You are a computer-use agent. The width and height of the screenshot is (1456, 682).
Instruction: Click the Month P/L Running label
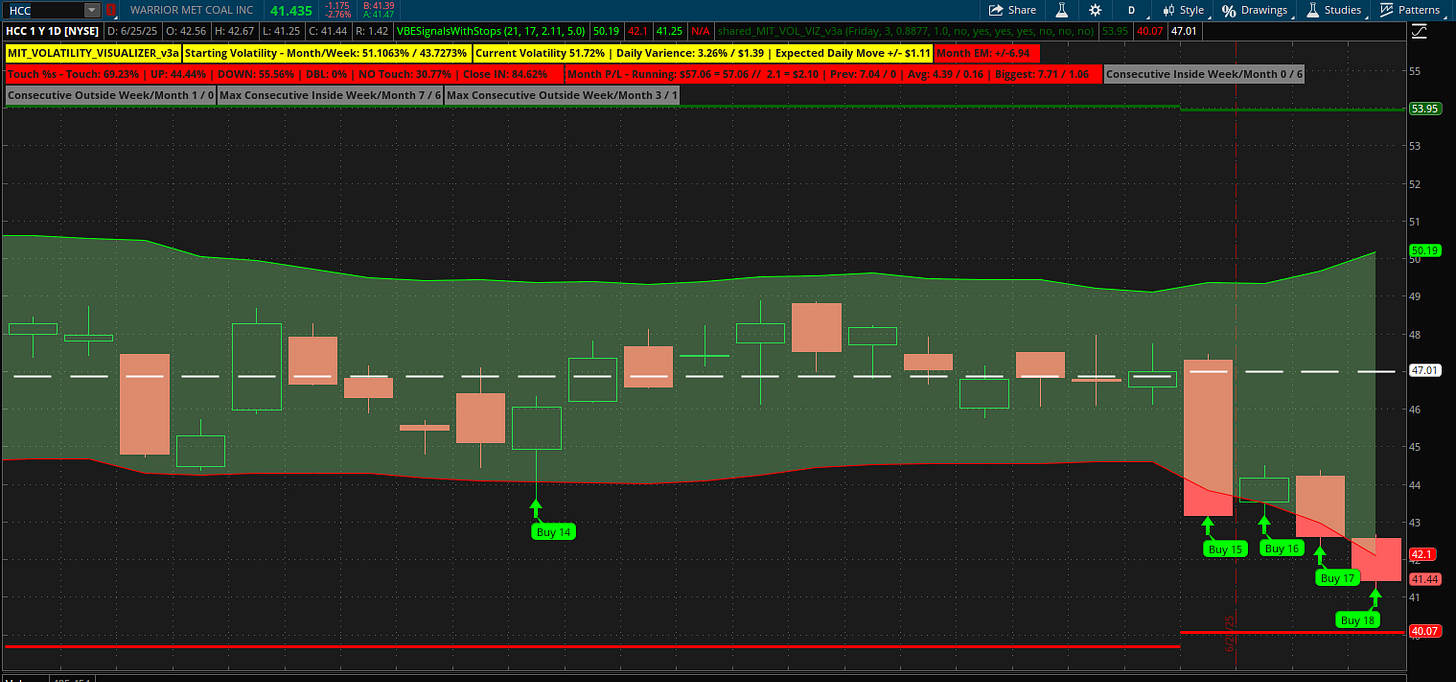pyautogui.click(x=833, y=74)
